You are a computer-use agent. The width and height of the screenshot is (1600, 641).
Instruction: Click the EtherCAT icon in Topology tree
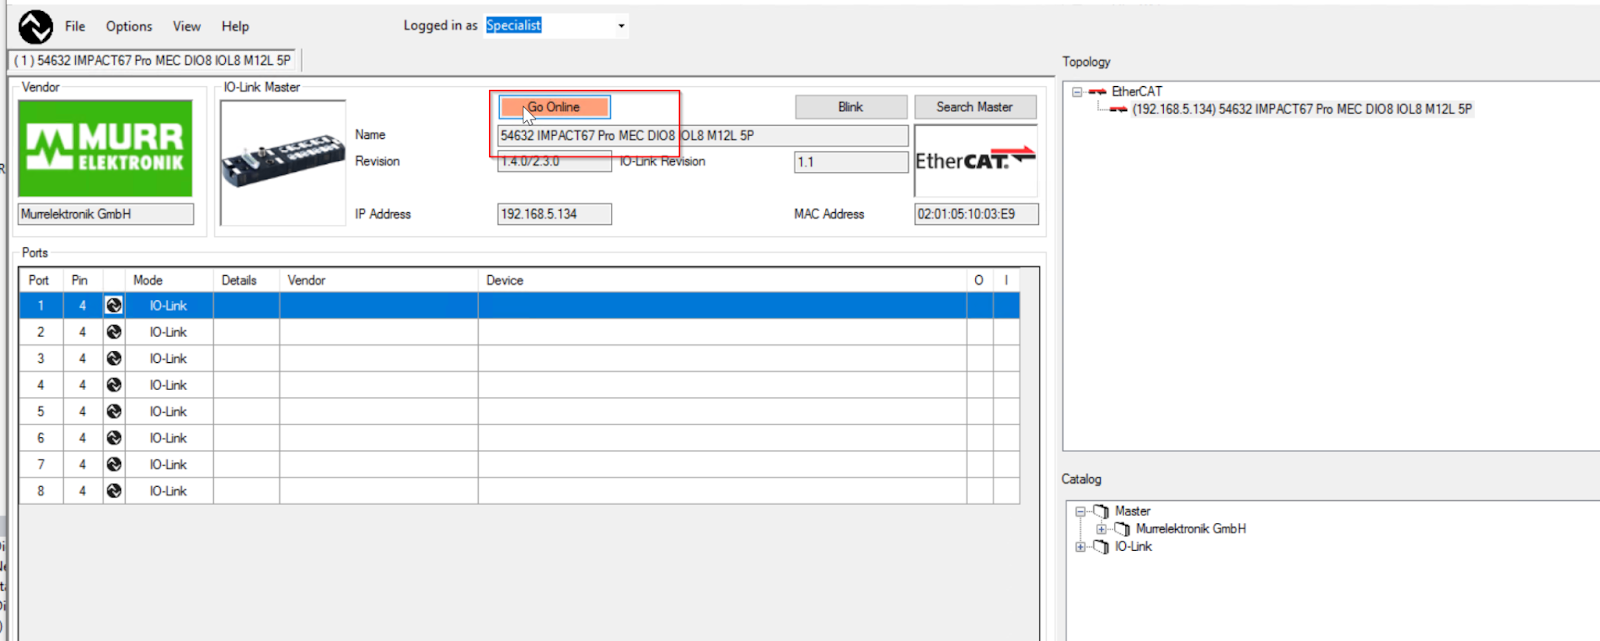(1098, 91)
